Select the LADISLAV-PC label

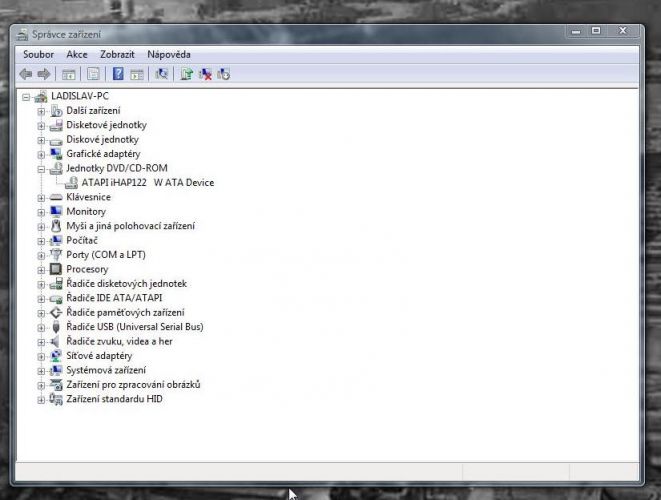[x=80, y=96]
